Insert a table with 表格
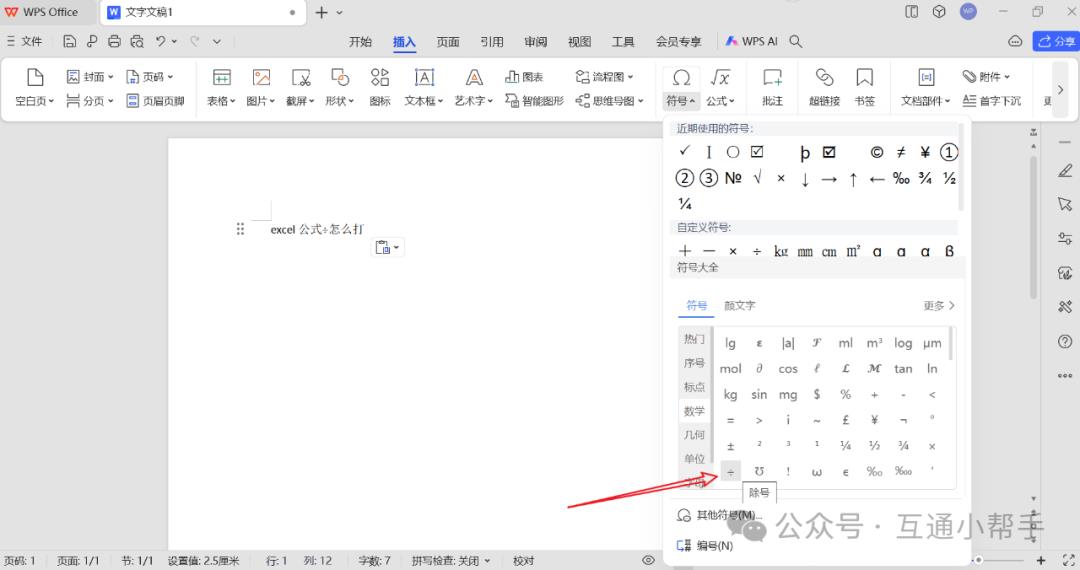 [x=221, y=87]
